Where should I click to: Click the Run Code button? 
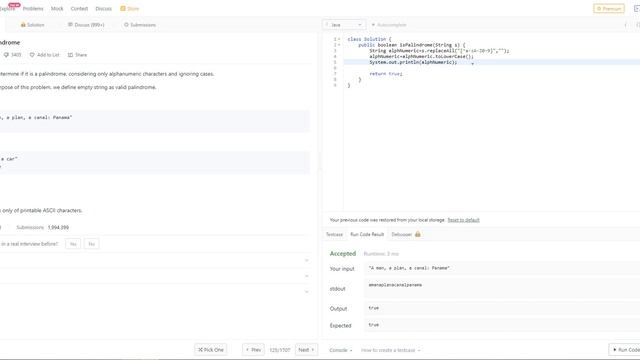click(625, 350)
